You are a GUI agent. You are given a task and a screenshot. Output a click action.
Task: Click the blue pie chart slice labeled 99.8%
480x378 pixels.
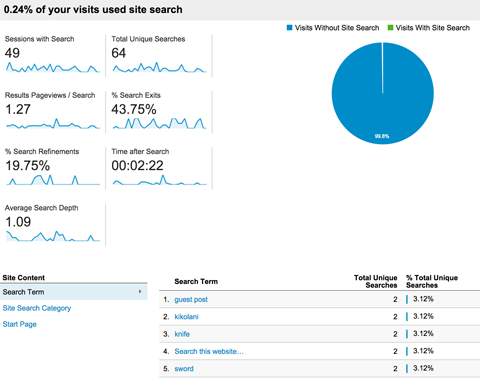pyautogui.click(x=383, y=93)
